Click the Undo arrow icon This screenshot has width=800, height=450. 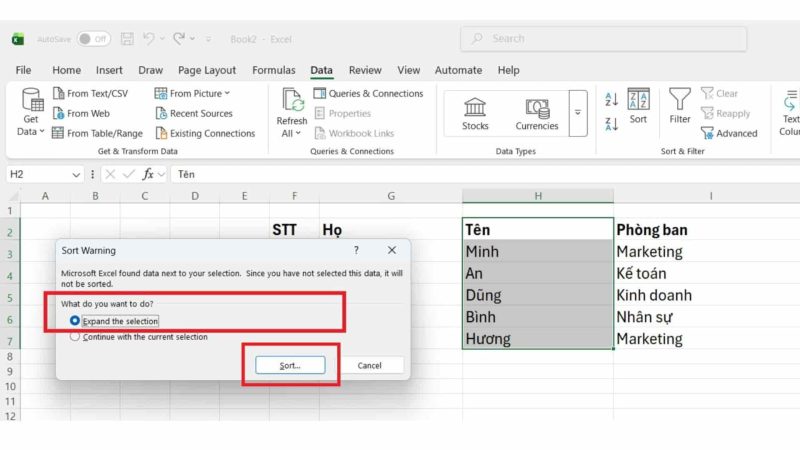(x=148, y=38)
